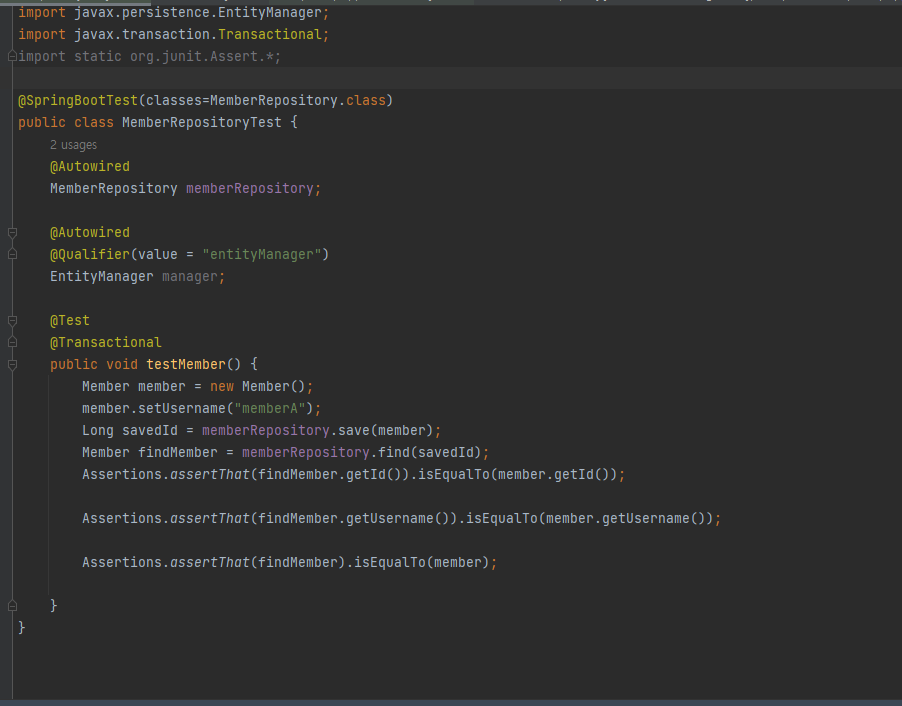
Task: Collapse the fold marker beside import static line
Action: pos(12,56)
